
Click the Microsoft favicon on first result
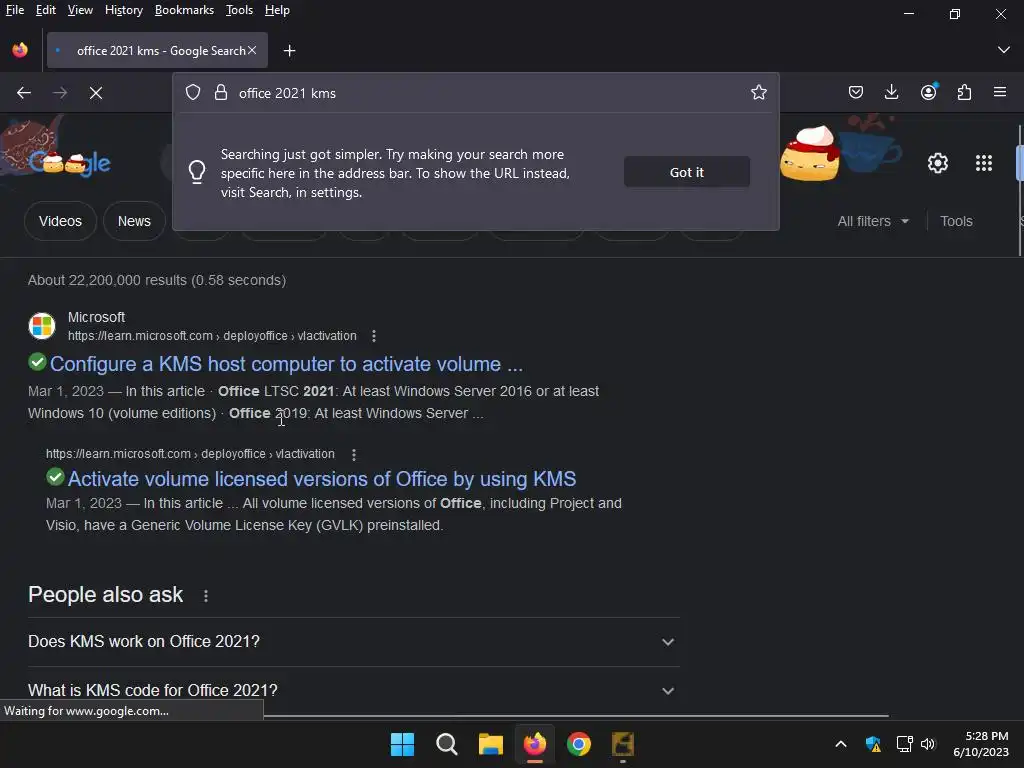(42, 325)
